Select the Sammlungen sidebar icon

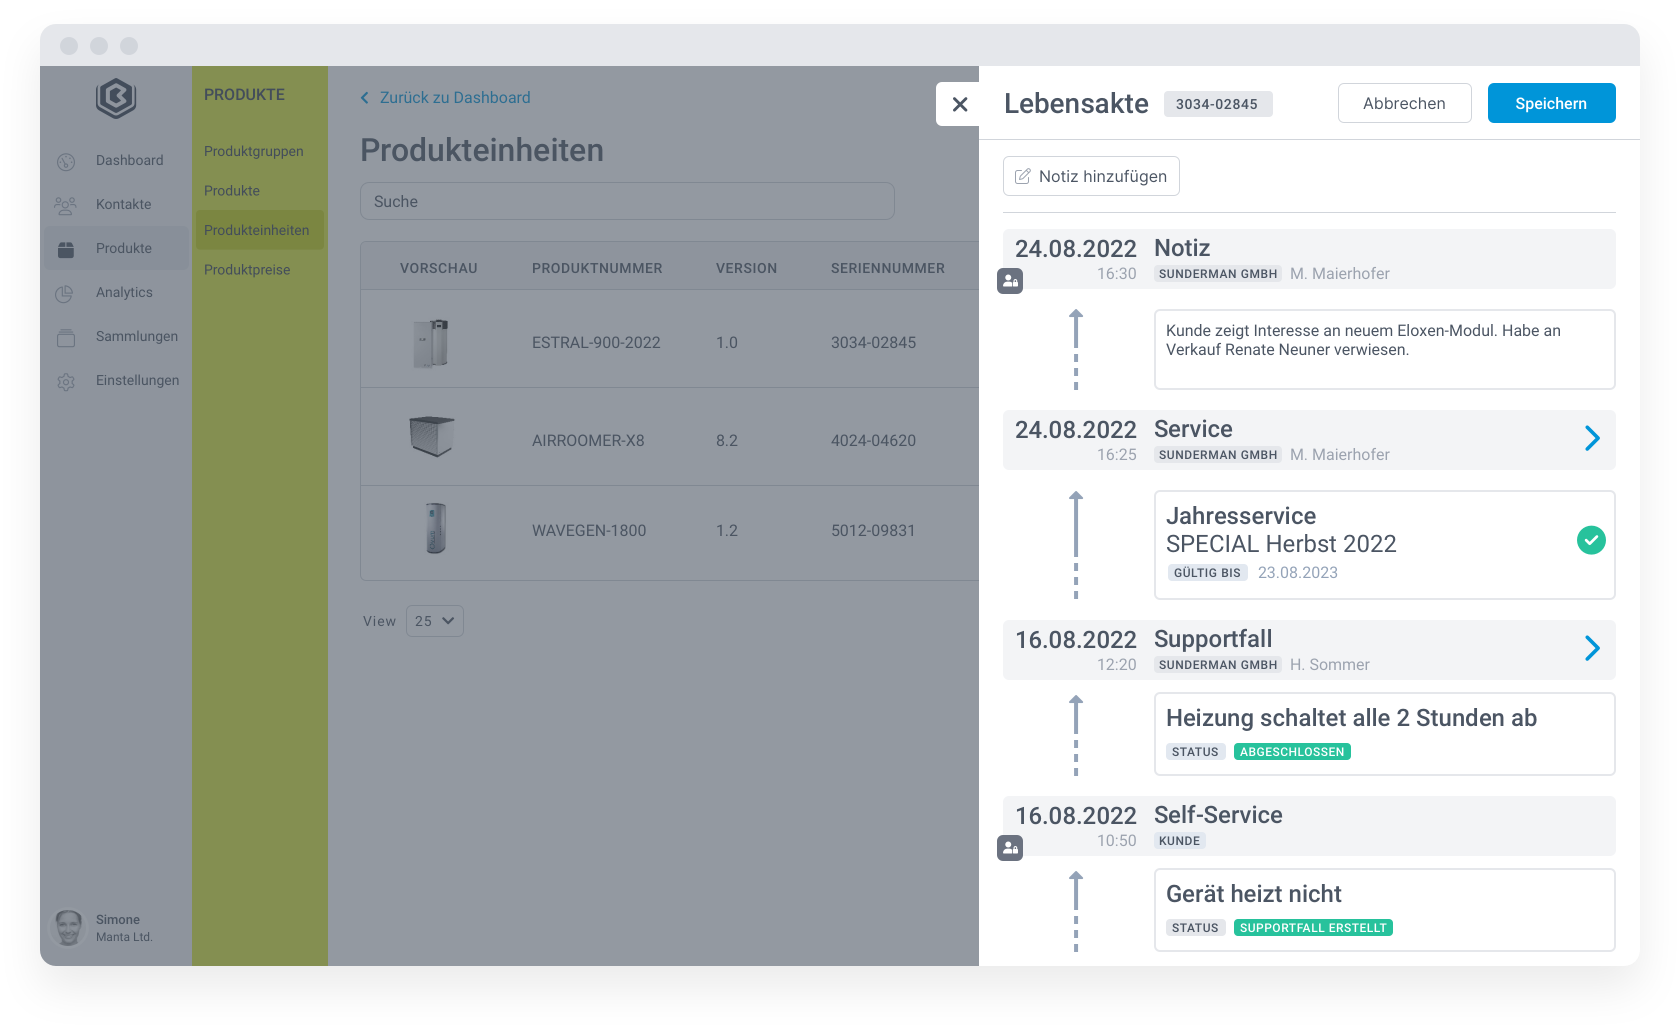click(x=65, y=336)
